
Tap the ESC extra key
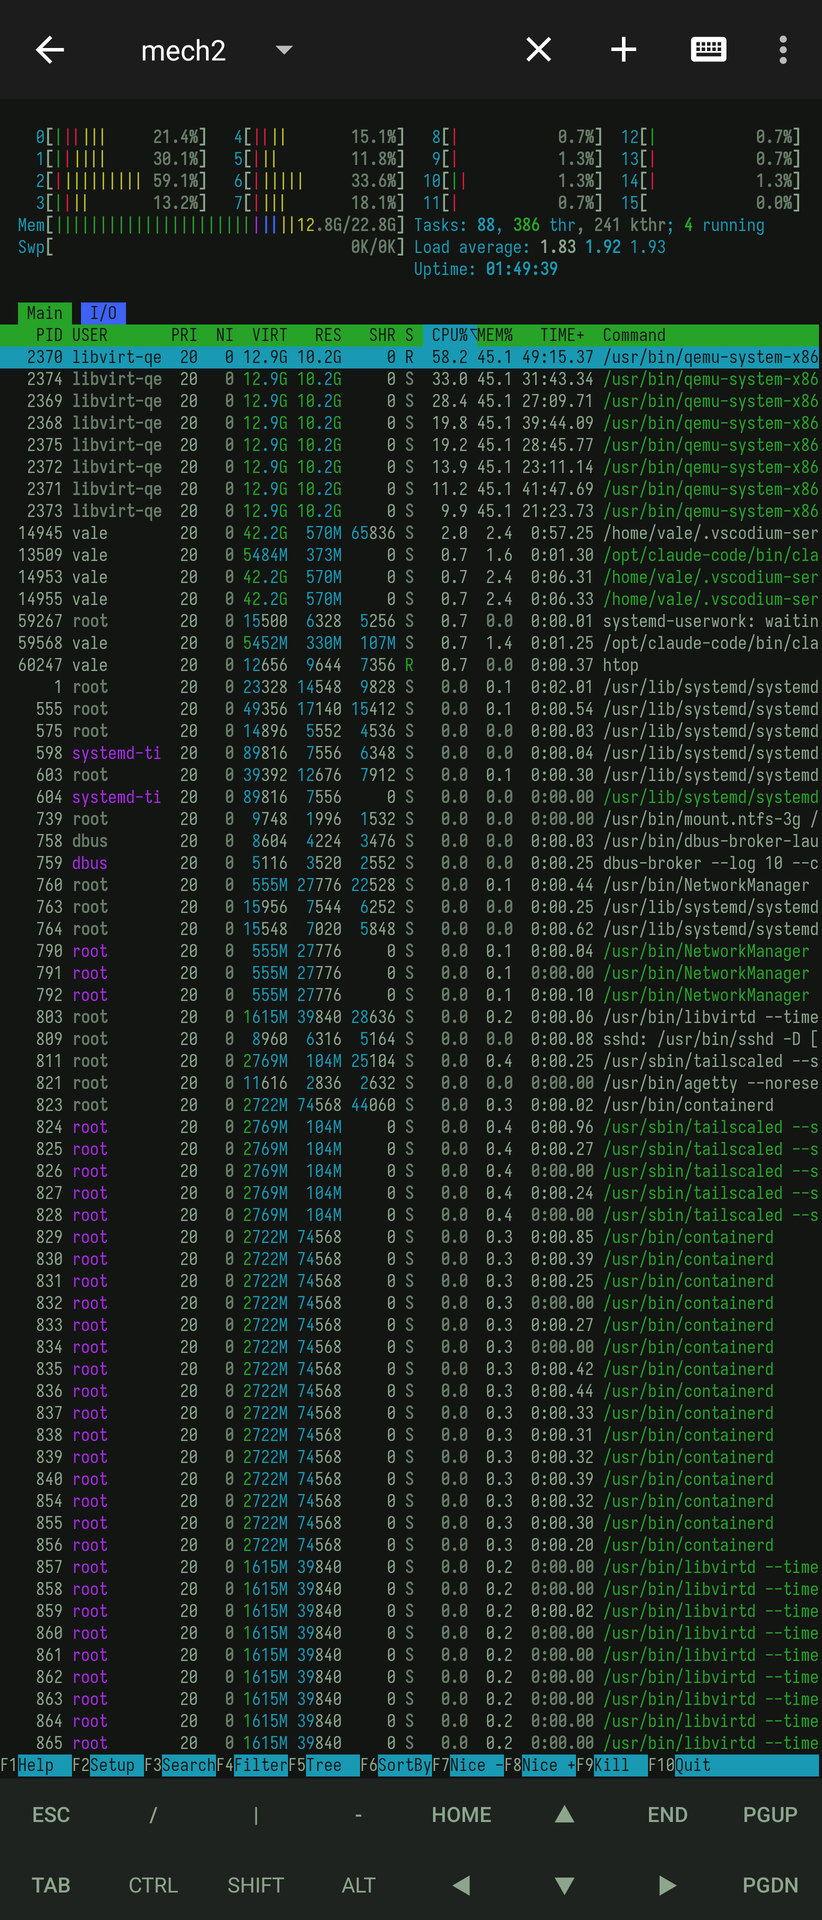[x=51, y=1815]
